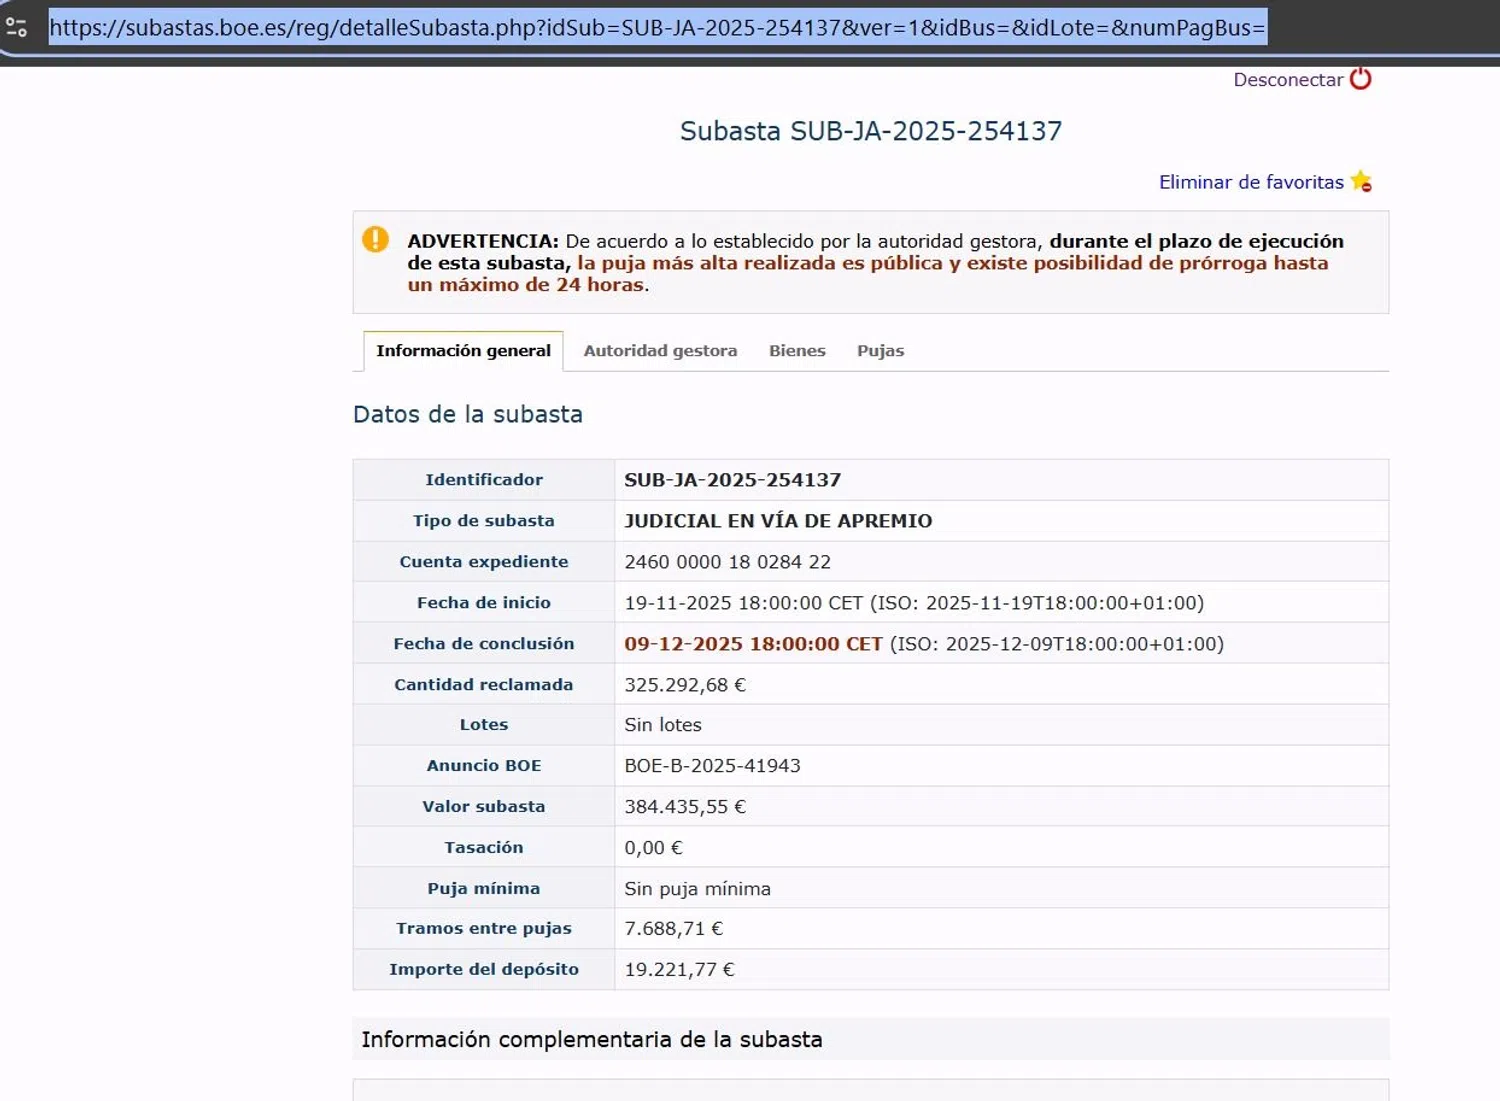Click the Importe del depósito amount

[x=679, y=970]
